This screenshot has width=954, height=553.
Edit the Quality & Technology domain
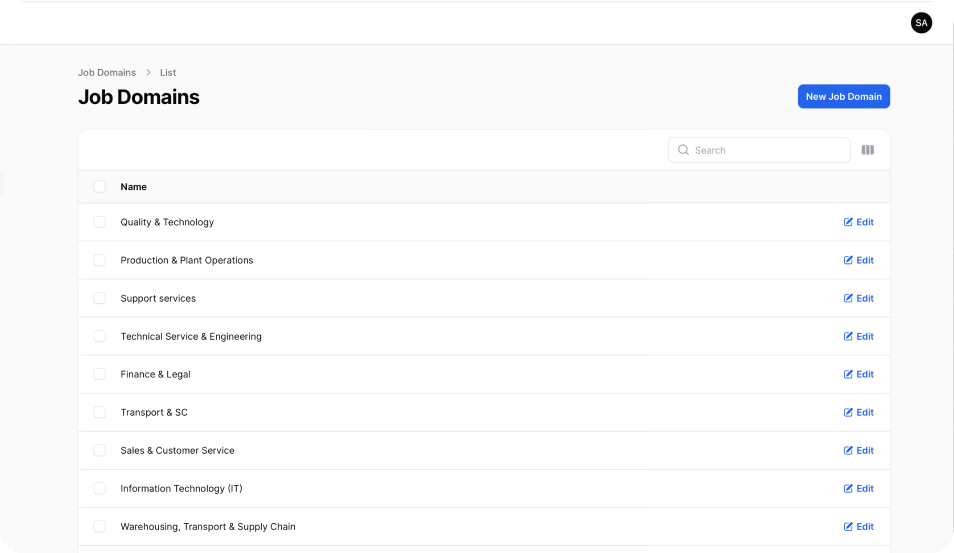[x=858, y=222]
